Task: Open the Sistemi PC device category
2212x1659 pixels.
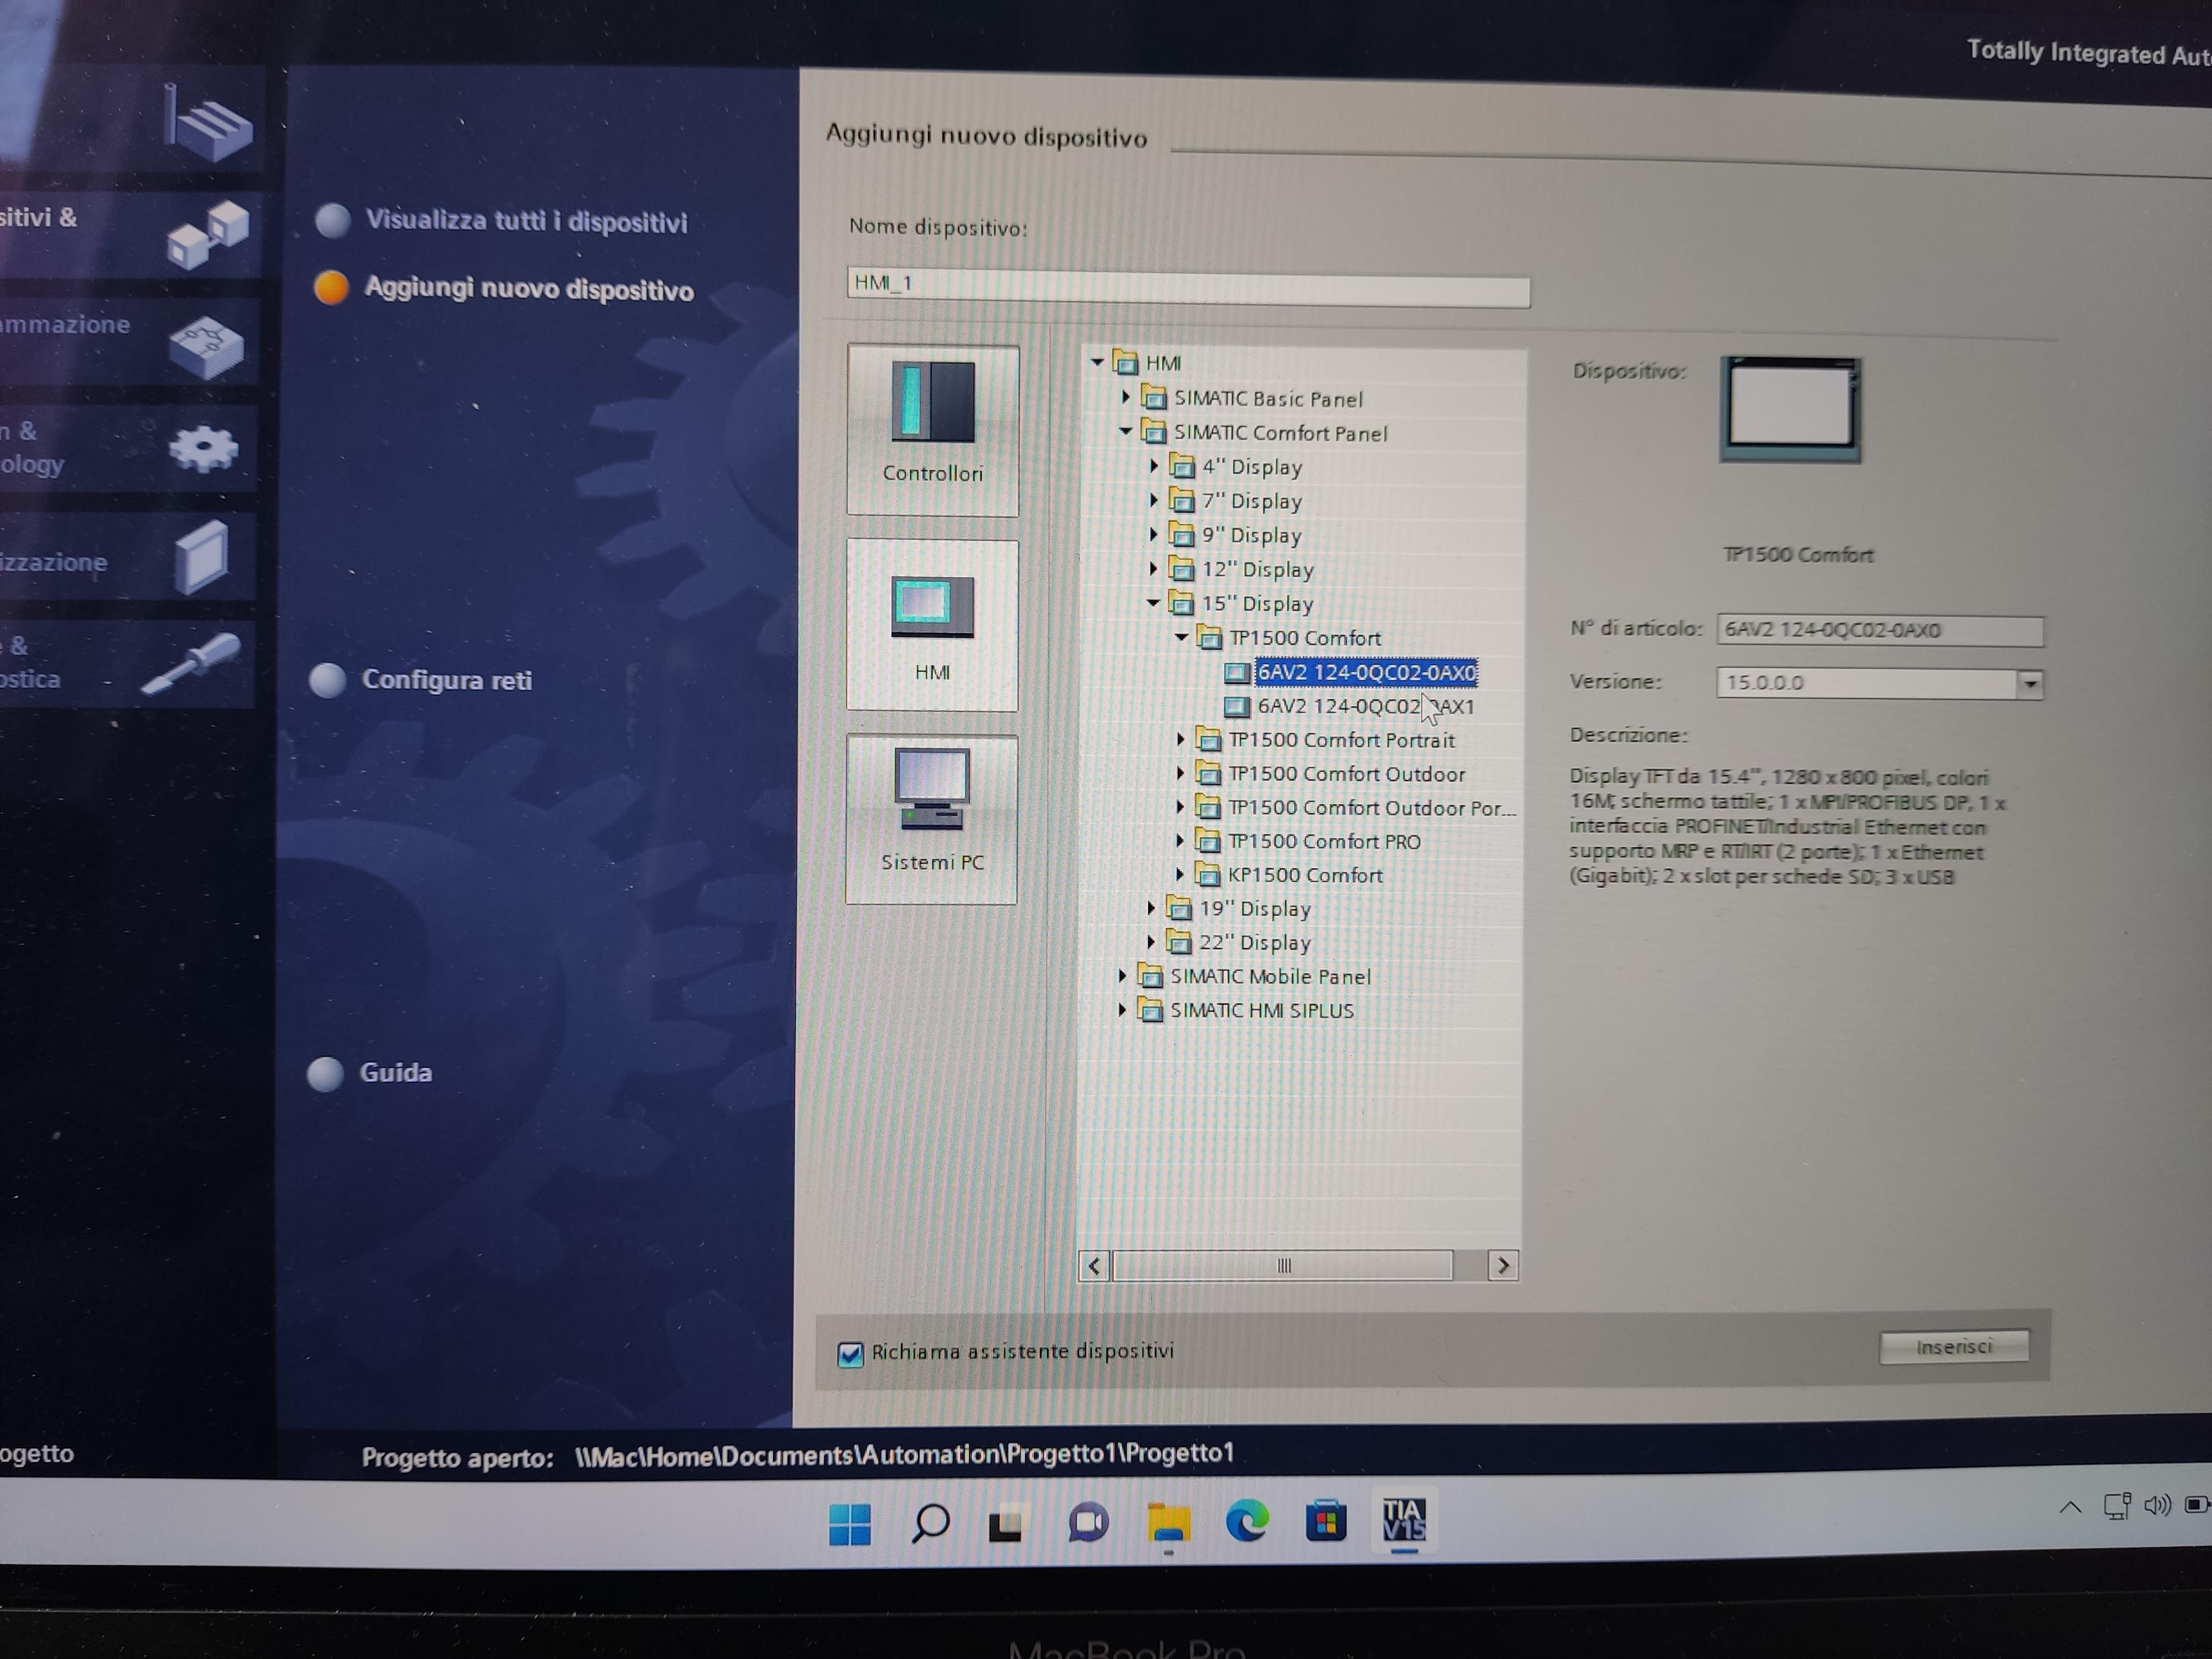Action: pos(931,819)
